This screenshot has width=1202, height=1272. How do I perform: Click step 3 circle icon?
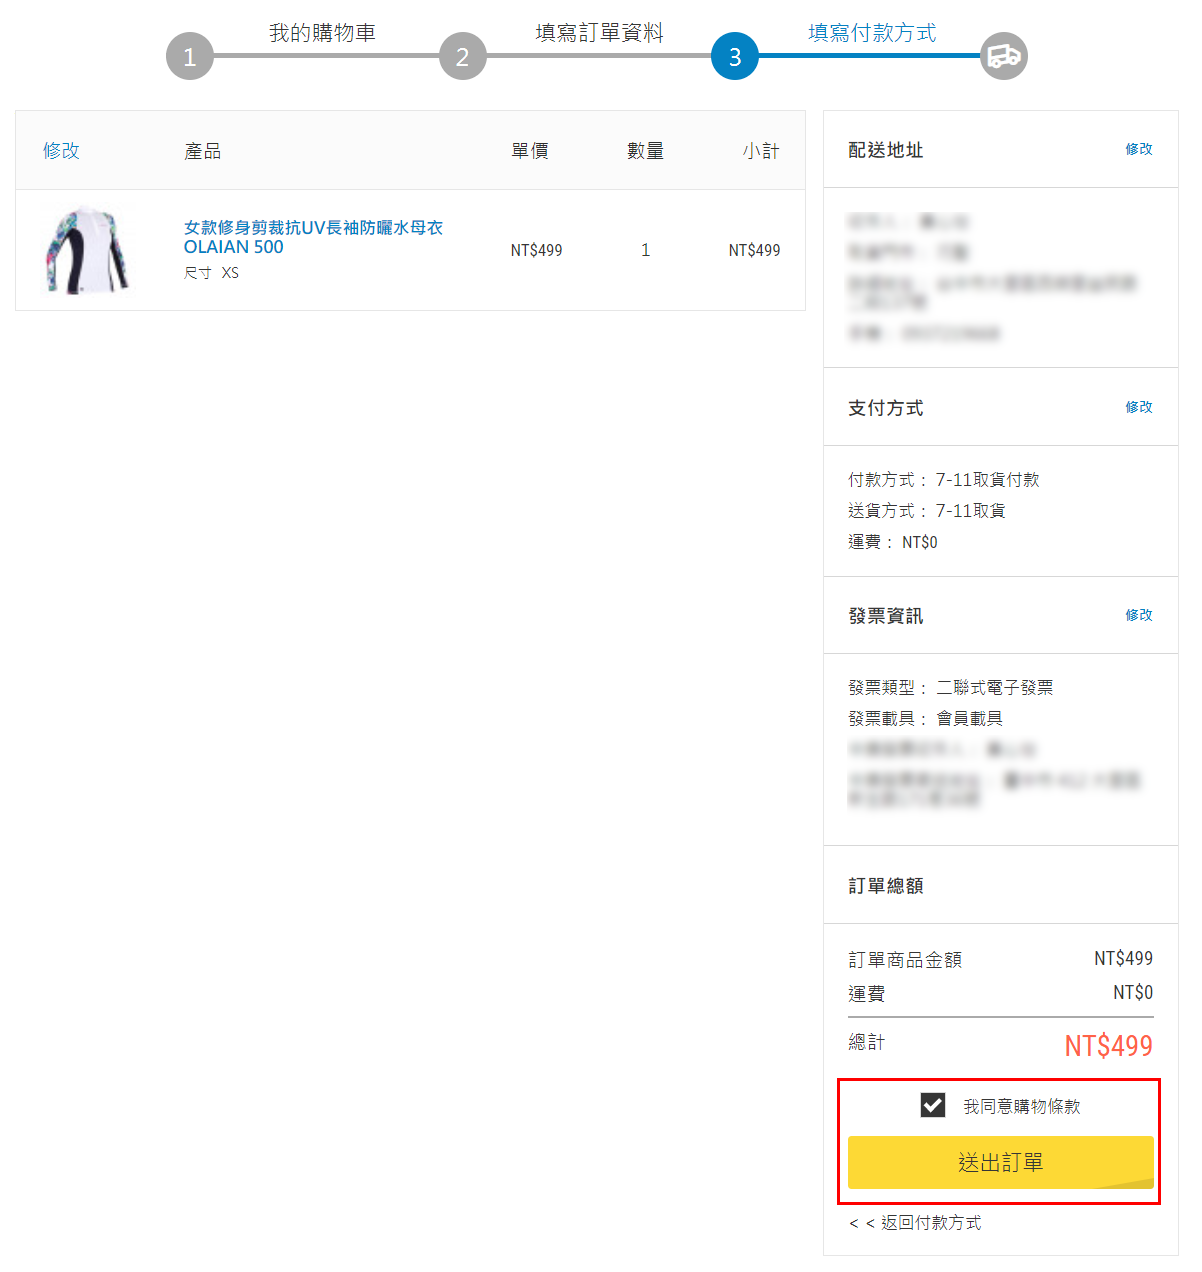[735, 56]
